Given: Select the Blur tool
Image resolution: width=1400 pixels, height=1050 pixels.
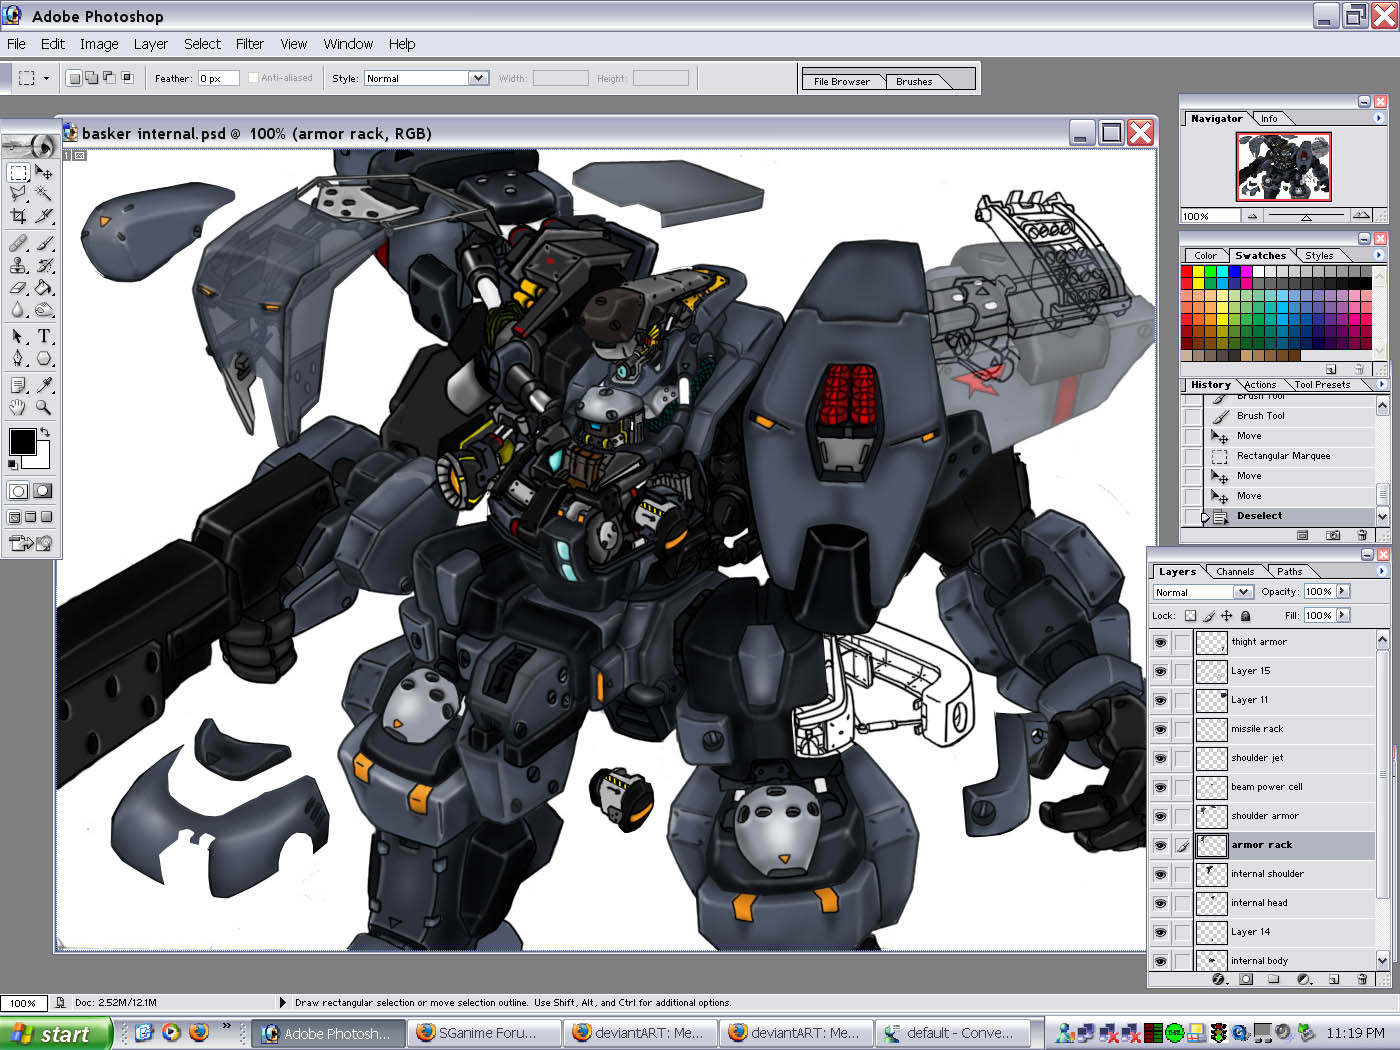Looking at the screenshot, I should point(18,309).
